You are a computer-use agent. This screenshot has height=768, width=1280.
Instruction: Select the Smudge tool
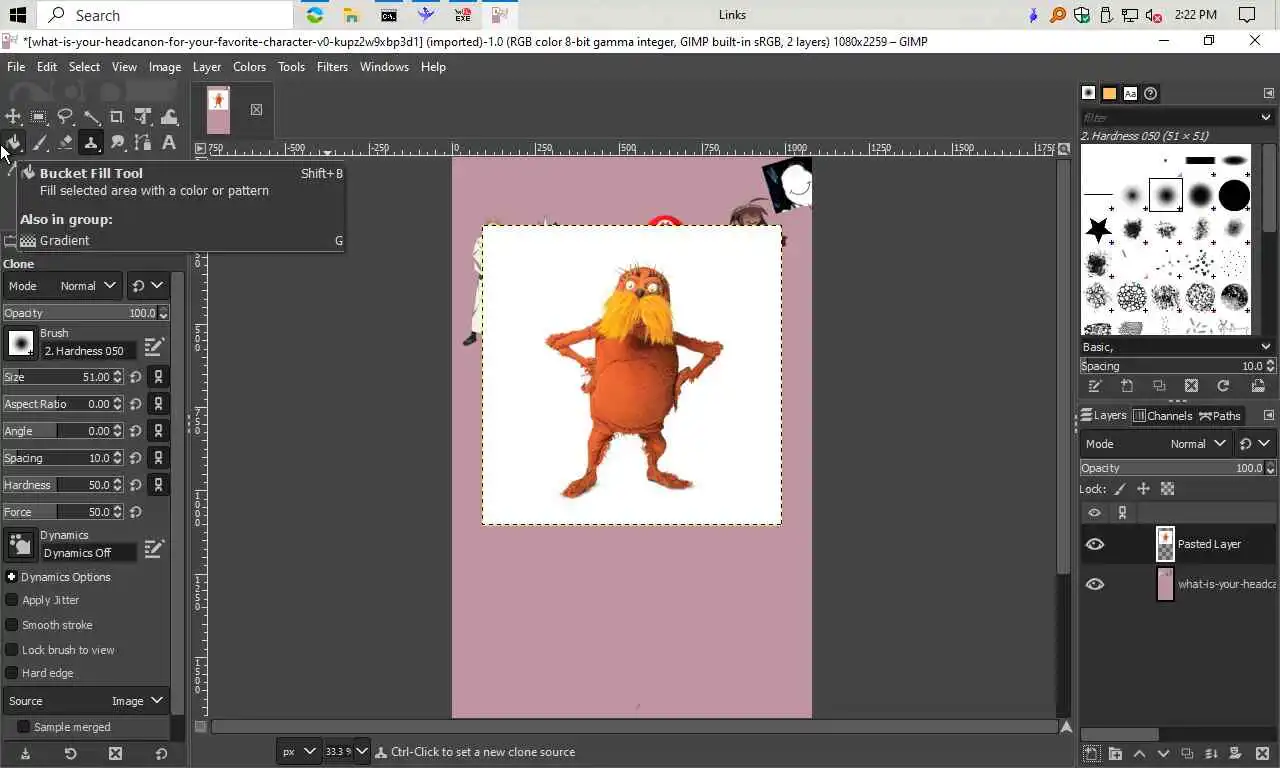(117, 143)
